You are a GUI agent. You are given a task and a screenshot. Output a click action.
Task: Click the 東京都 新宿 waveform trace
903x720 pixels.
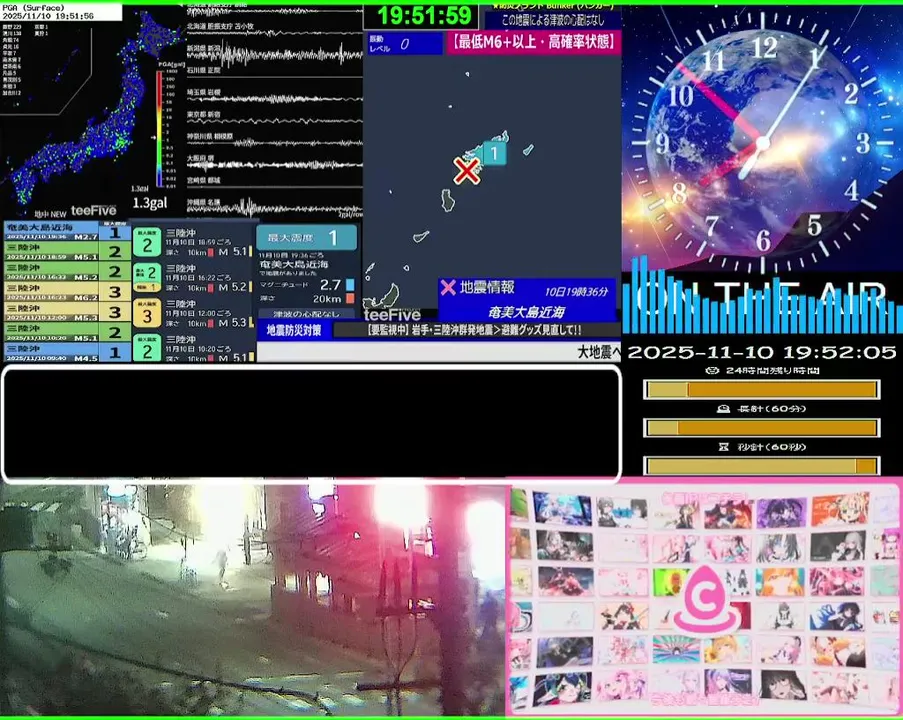[x=274, y=120]
